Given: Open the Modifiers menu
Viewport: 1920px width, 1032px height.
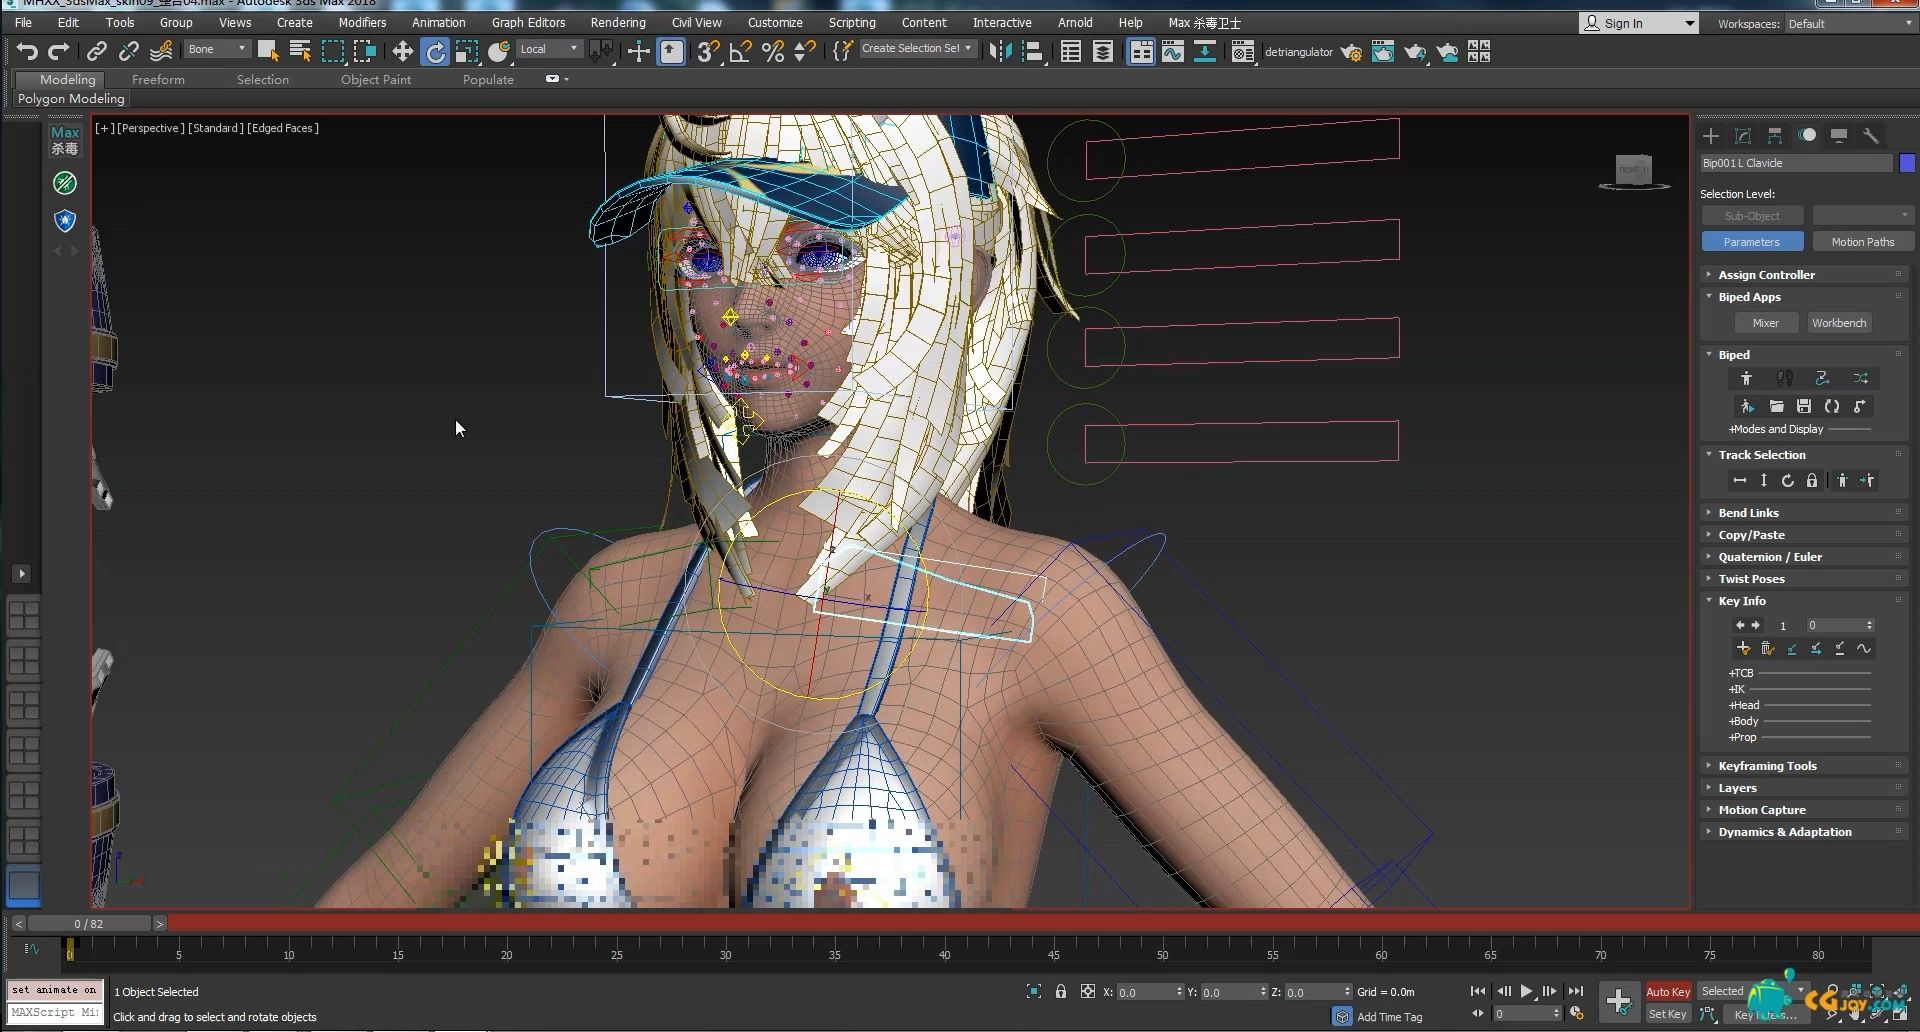Looking at the screenshot, I should click(362, 22).
